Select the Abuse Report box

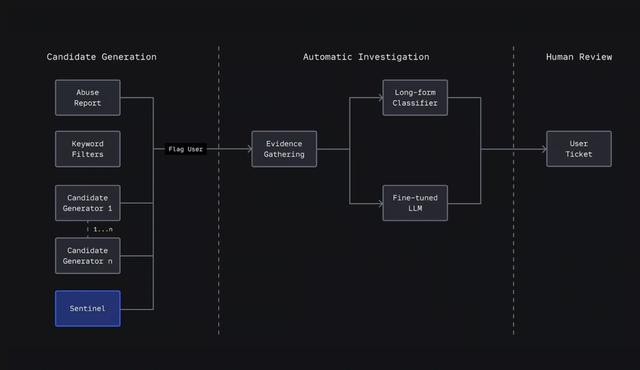(88, 97)
